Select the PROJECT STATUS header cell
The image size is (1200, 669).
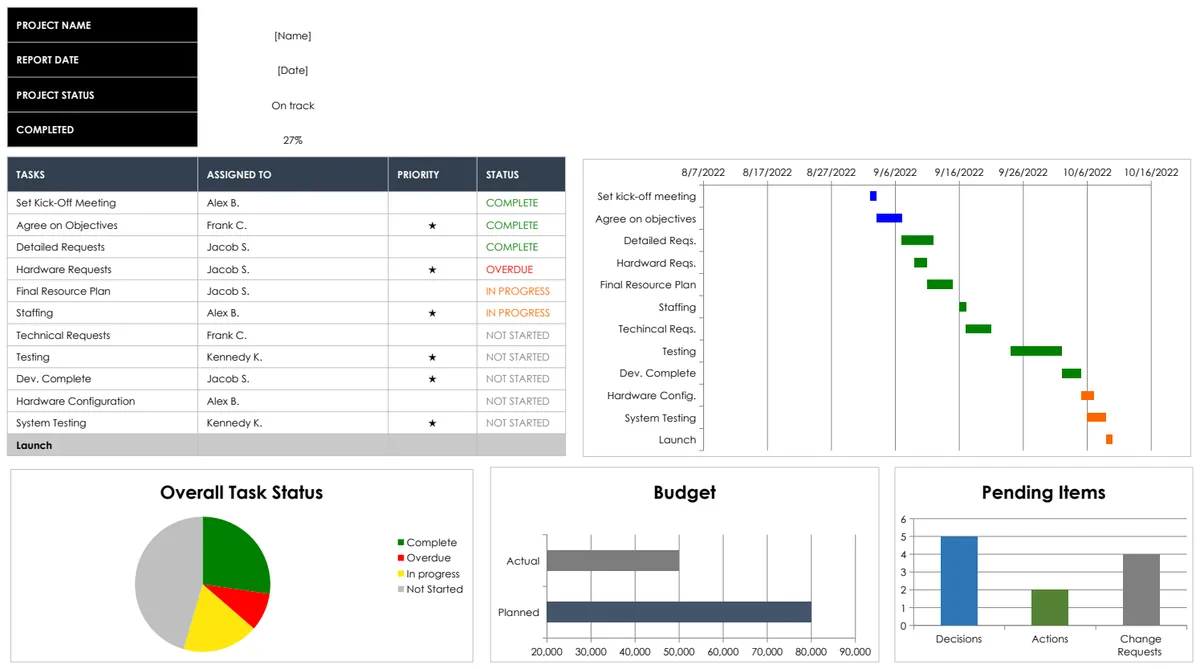pyautogui.click(x=102, y=95)
